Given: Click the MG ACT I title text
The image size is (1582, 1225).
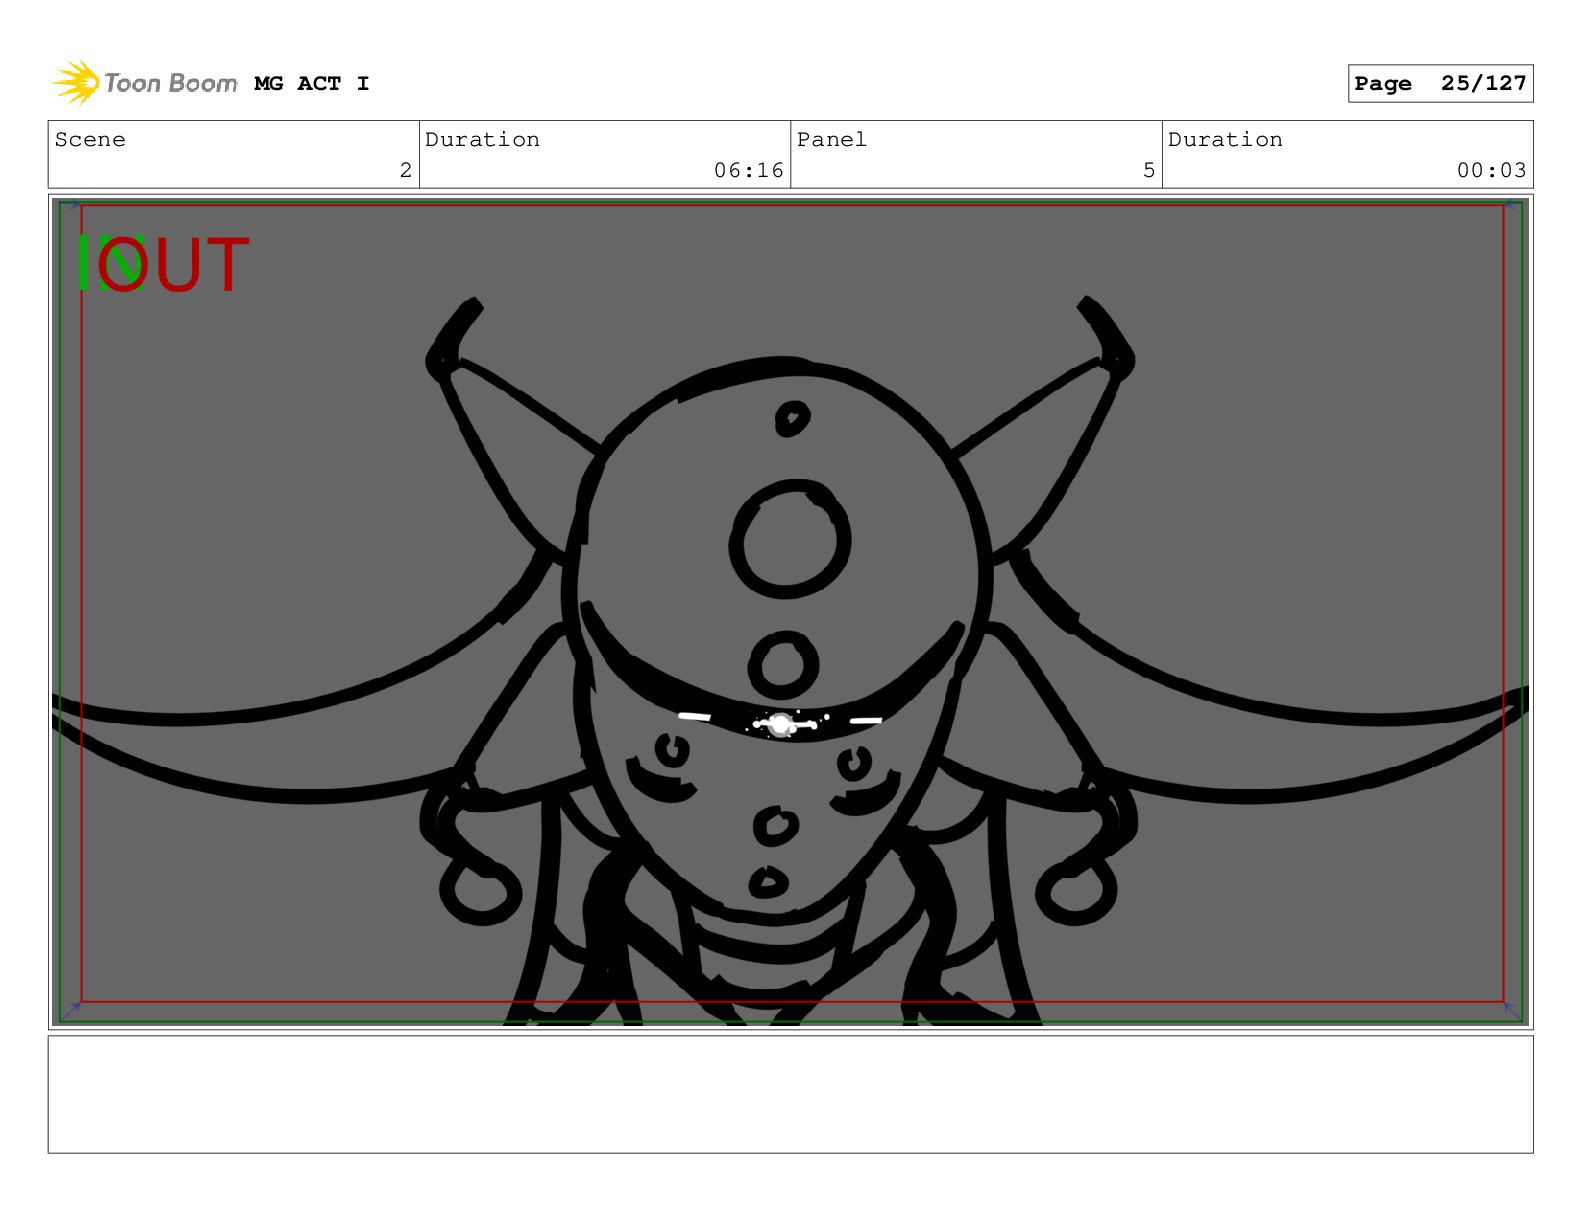Looking at the screenshot, I should (x=312, y=84).
